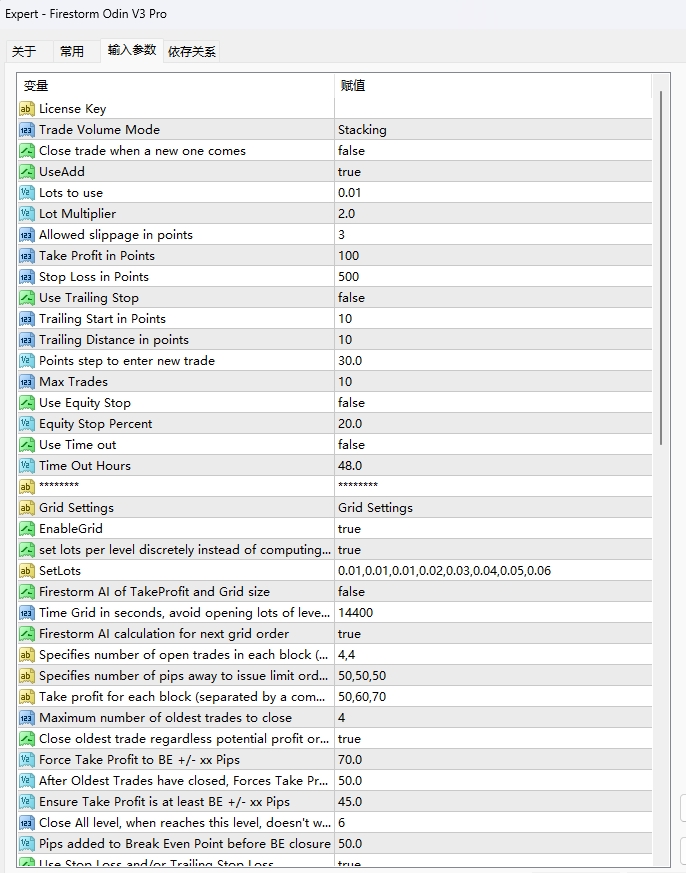Click the Force Take Profit to BE icon
Screen dimensions: 686x873
[x=27, y=759]
